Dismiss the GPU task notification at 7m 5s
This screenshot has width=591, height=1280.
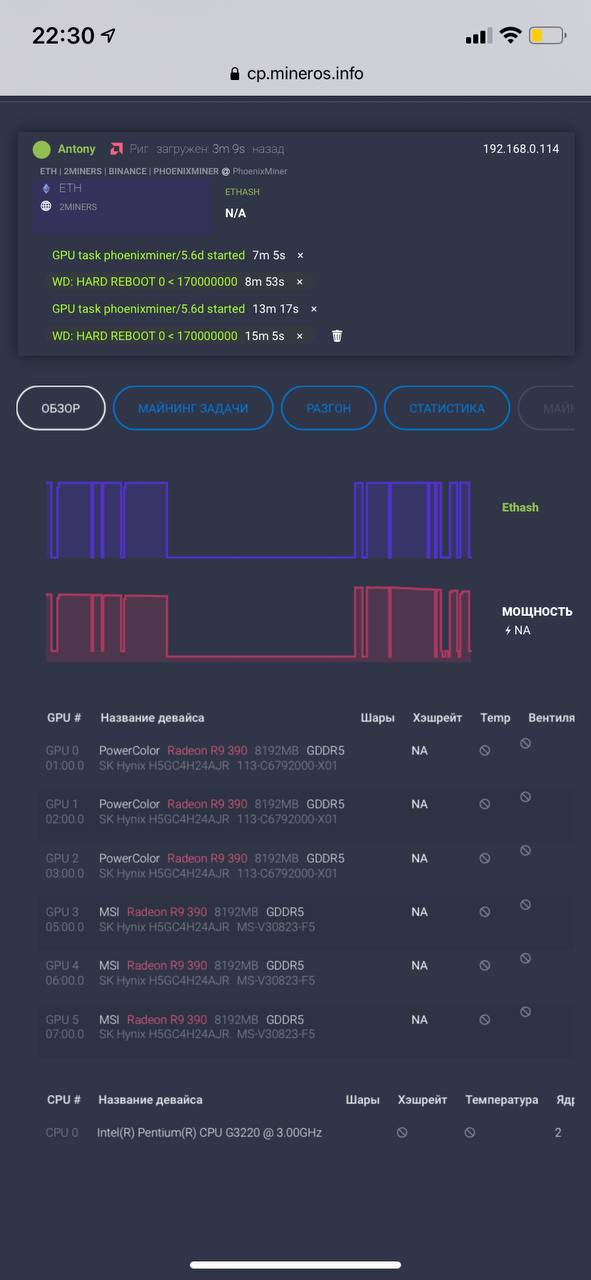click(x=300, y=256)
